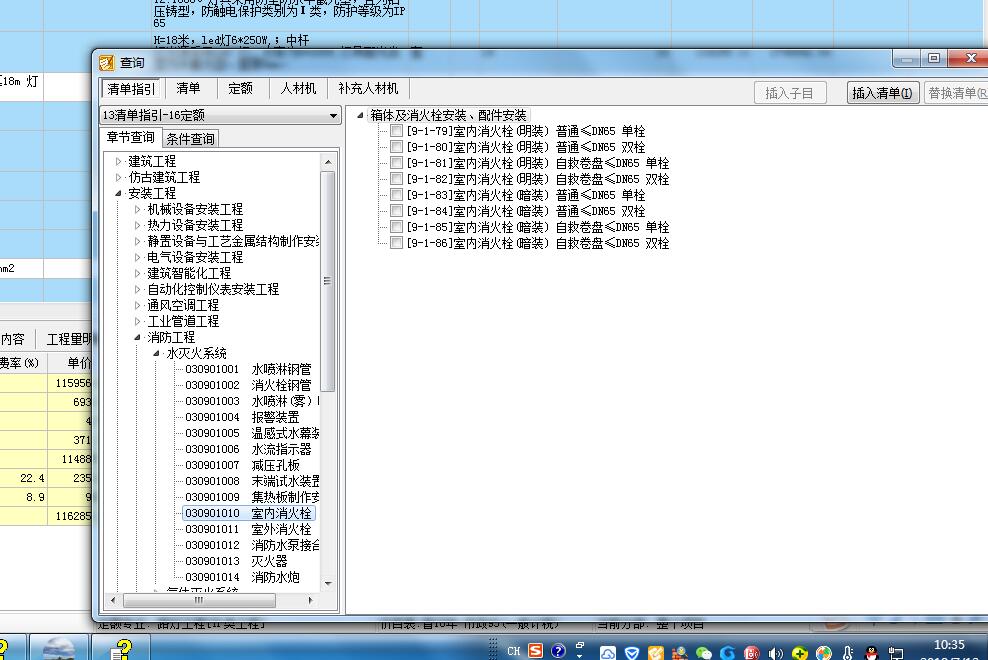Image resolution: width=988 pixels, height=660 pixels.
Task: Check item 9-1-84 暗装 普通 双栓
Action: pyautogui.click(x=396, y=211)
